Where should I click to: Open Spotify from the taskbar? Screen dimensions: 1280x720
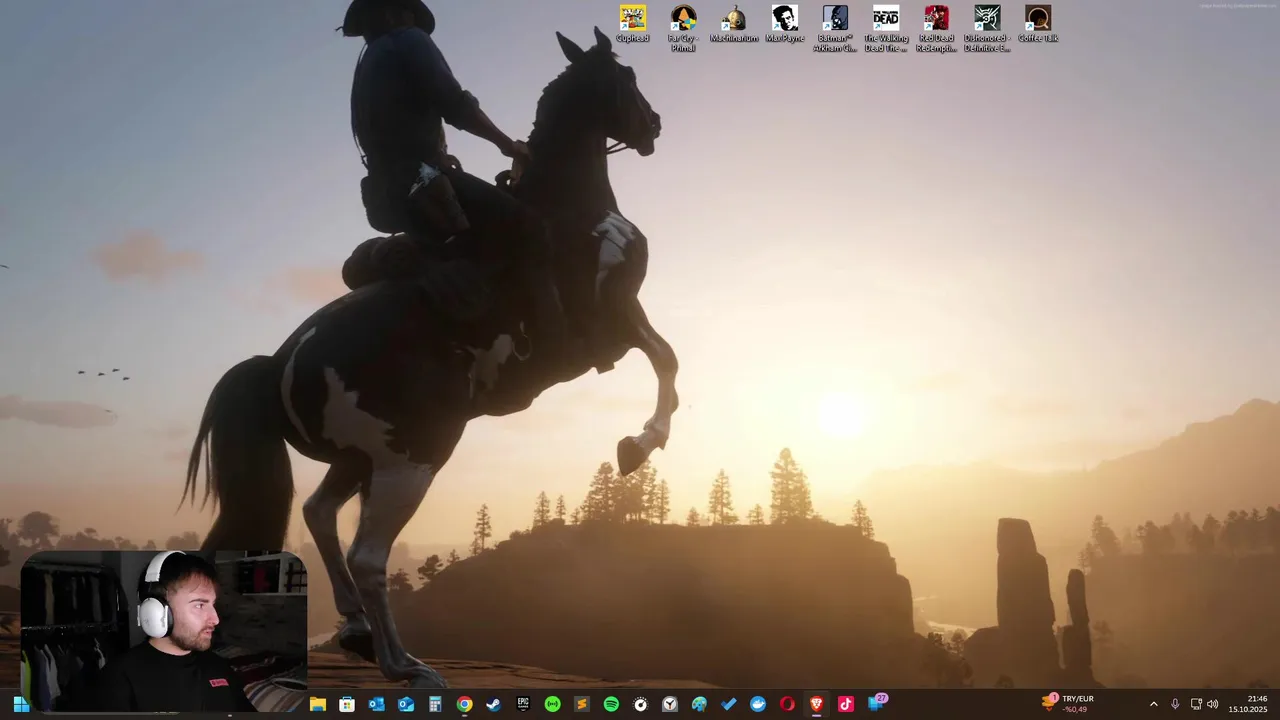pos(611,704)
